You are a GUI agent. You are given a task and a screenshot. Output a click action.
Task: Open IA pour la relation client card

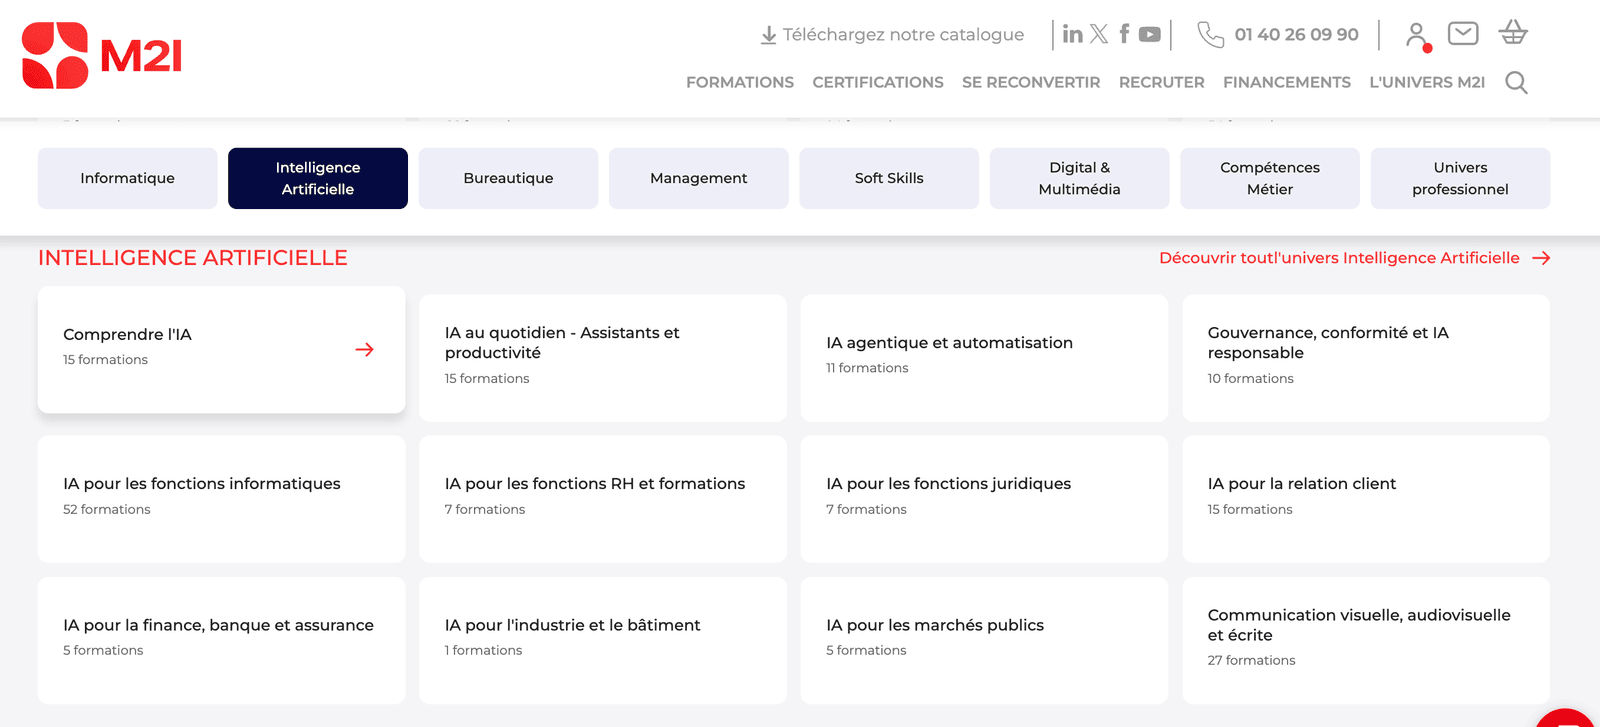pos(1366,499)
